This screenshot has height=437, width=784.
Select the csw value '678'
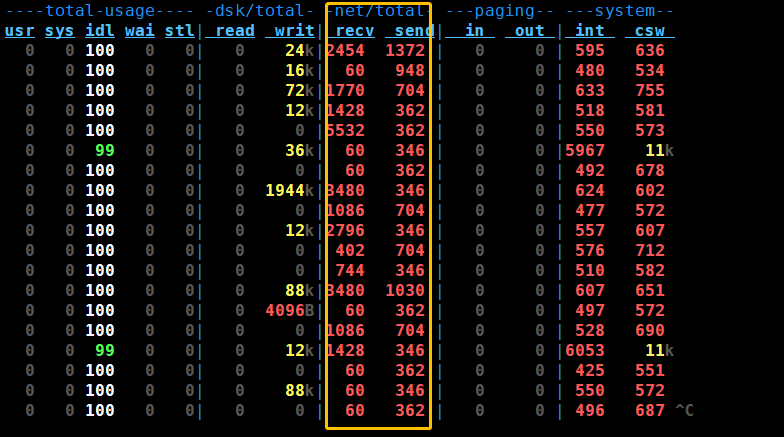(650, 170)
